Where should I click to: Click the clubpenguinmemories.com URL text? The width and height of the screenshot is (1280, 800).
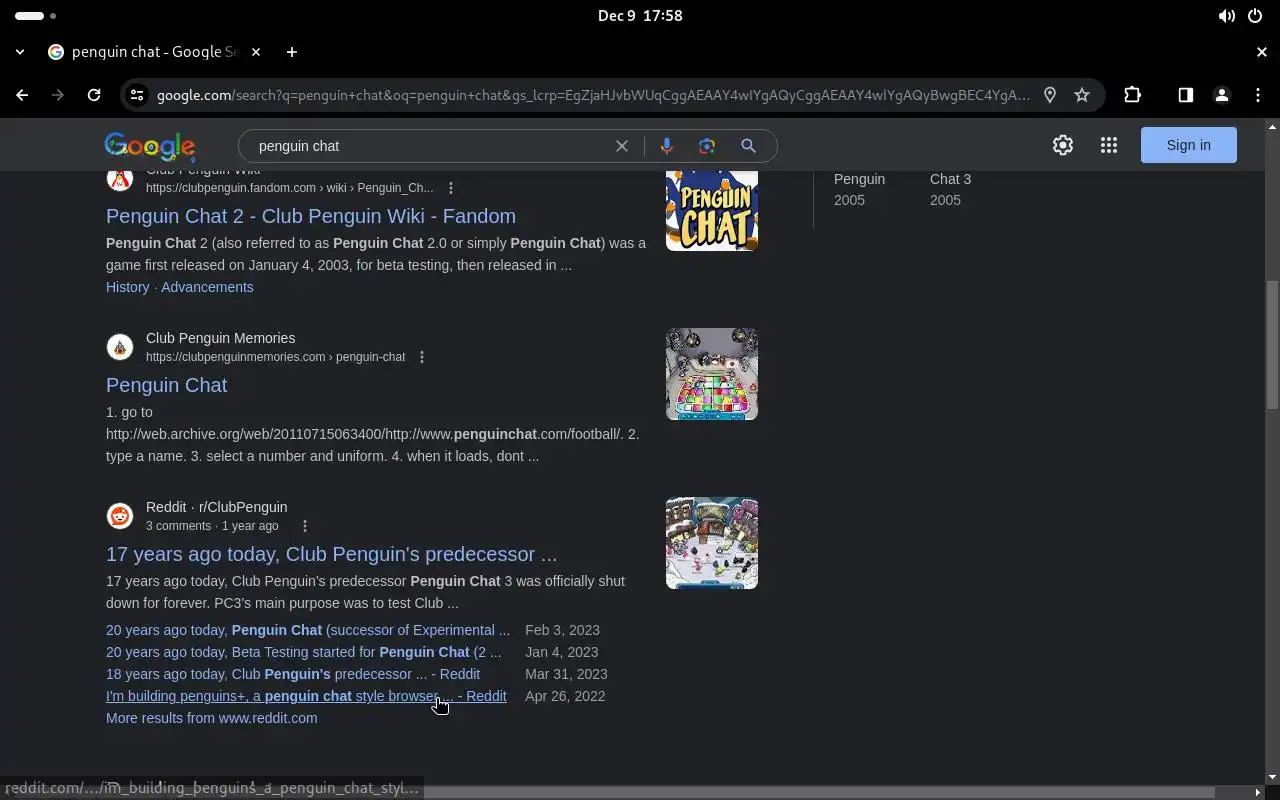275,357
